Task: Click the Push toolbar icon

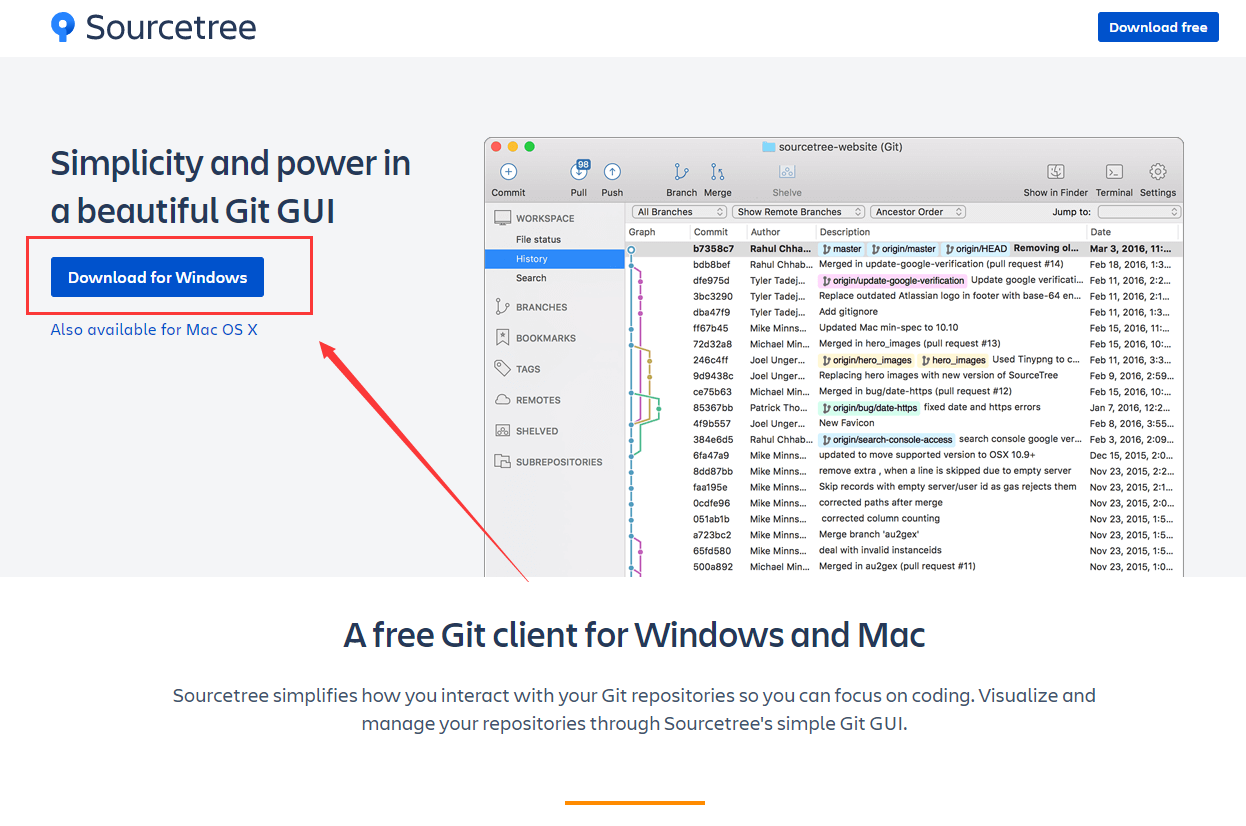Action: 612,172
